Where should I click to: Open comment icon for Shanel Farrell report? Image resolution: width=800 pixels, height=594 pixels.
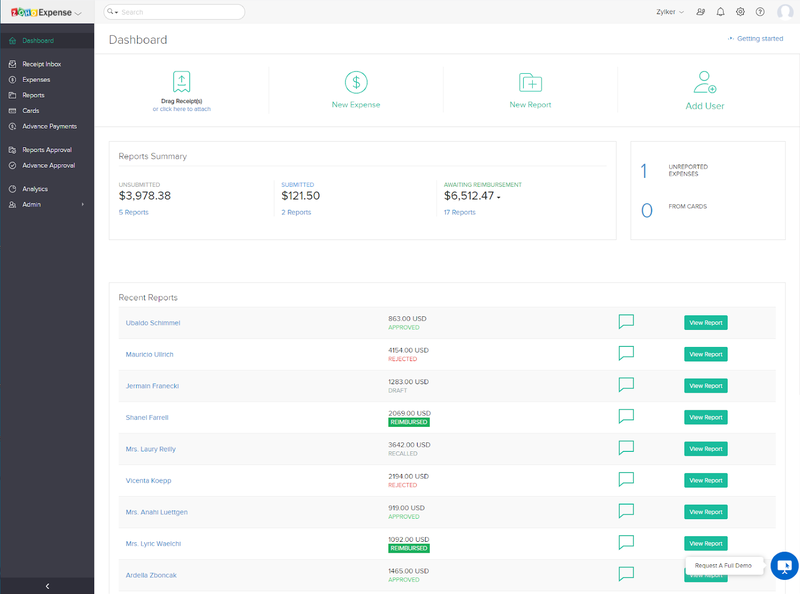626,416
